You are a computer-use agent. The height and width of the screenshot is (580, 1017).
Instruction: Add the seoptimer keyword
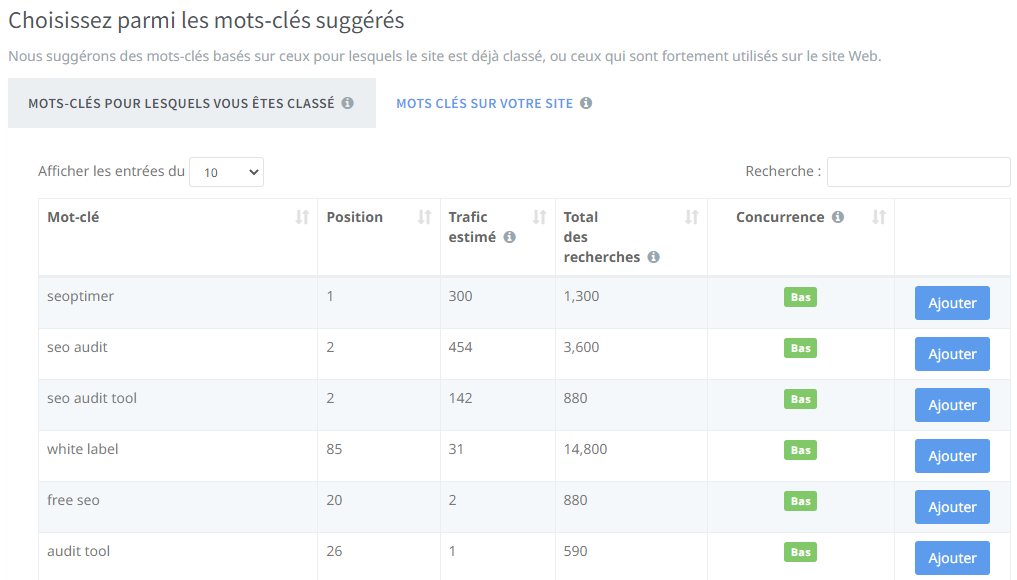pos(952,303)
